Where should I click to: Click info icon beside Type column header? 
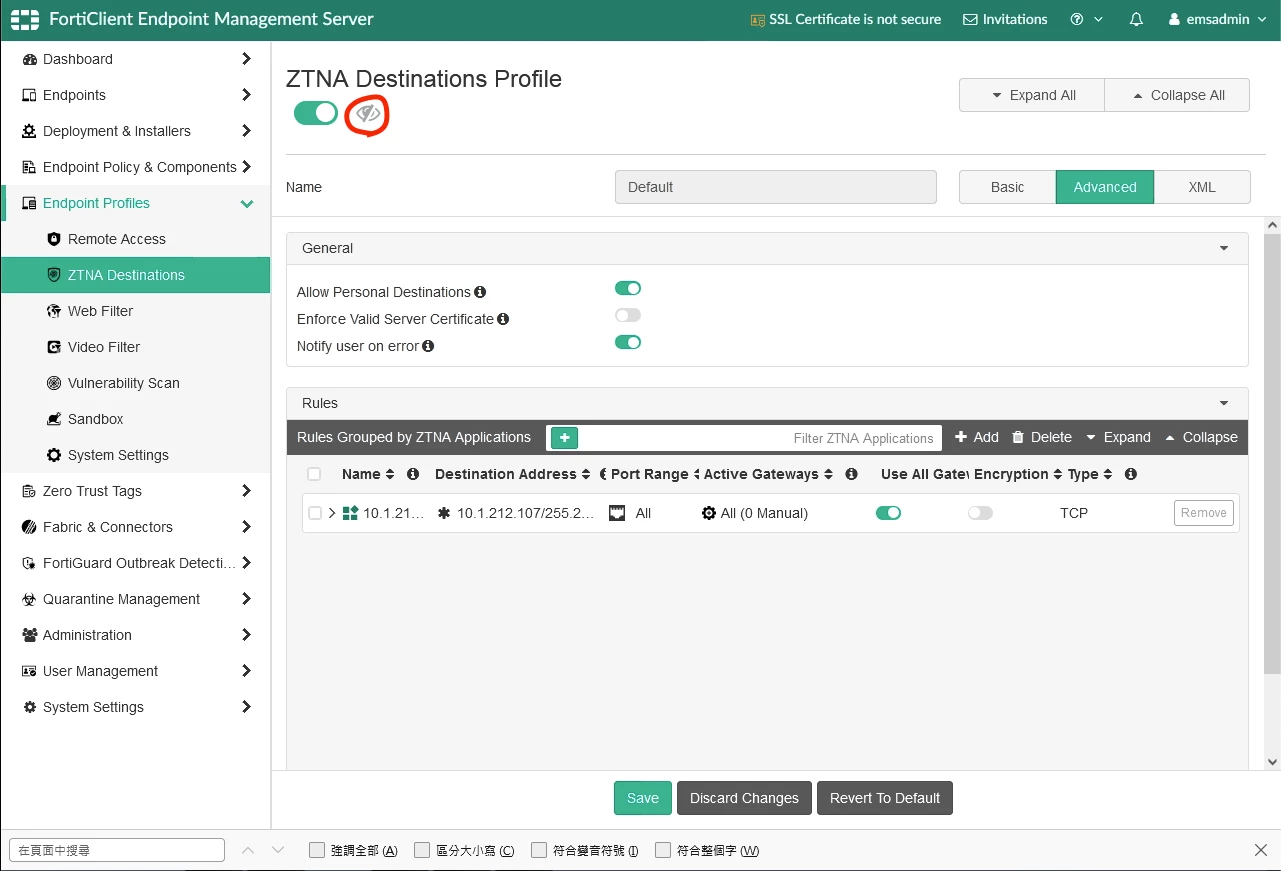coord(1131,474)
